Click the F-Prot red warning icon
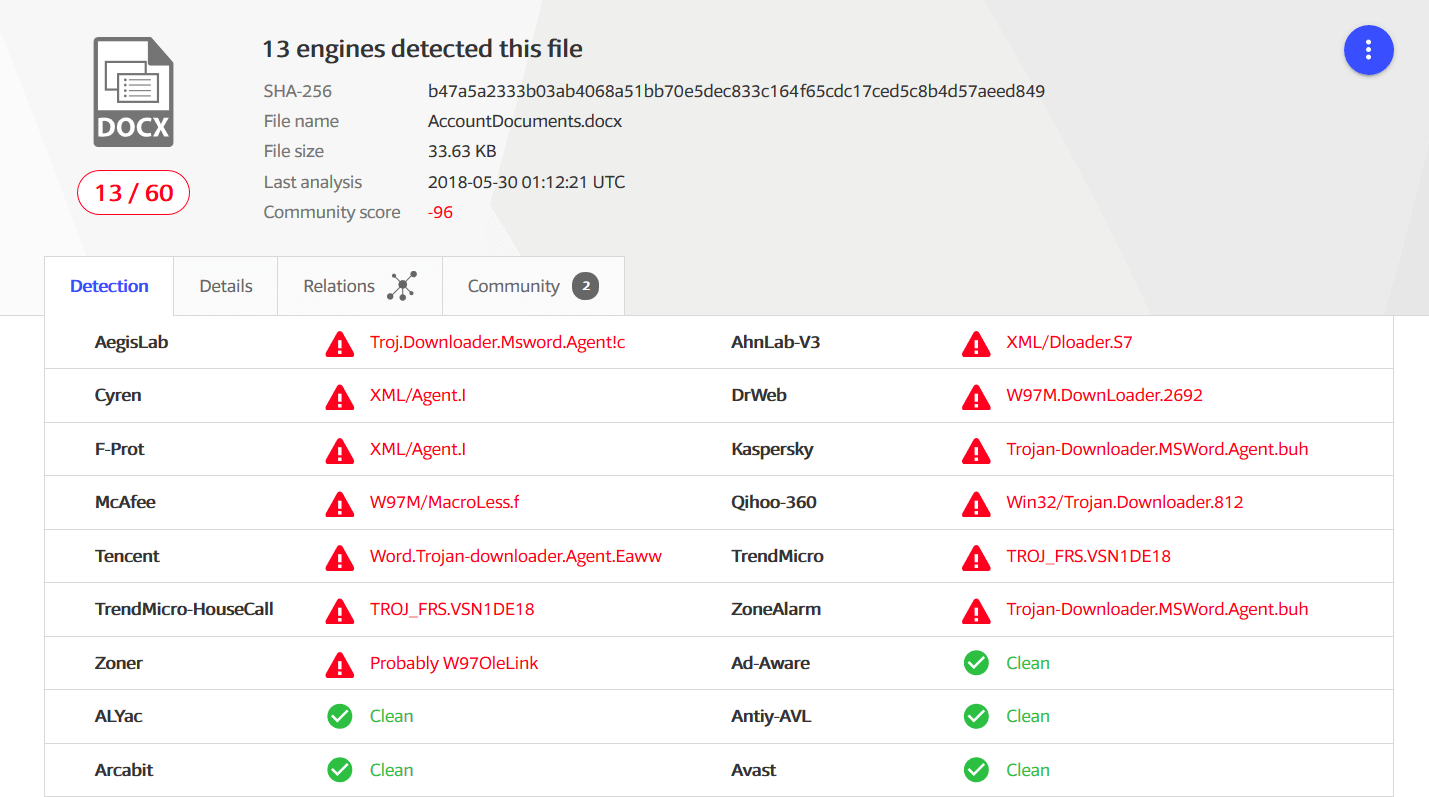 pos(340,451)
